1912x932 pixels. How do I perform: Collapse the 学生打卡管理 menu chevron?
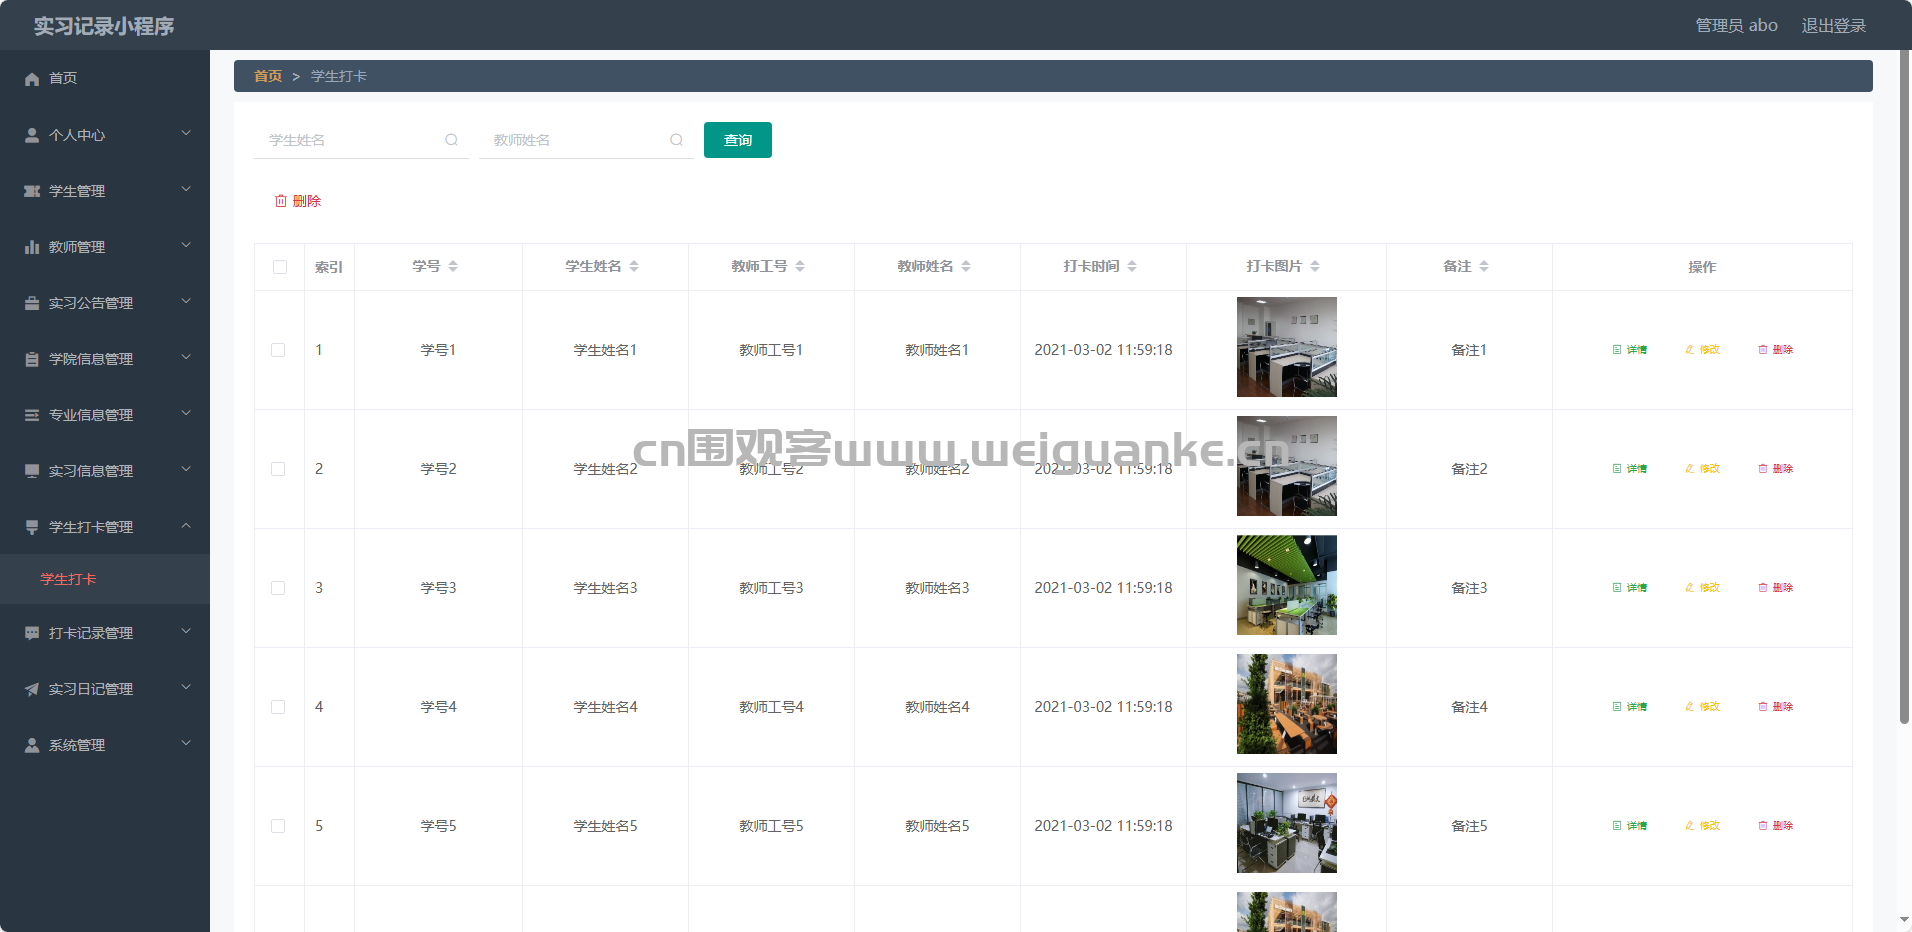pyautogui.click(x=186, y=525)
